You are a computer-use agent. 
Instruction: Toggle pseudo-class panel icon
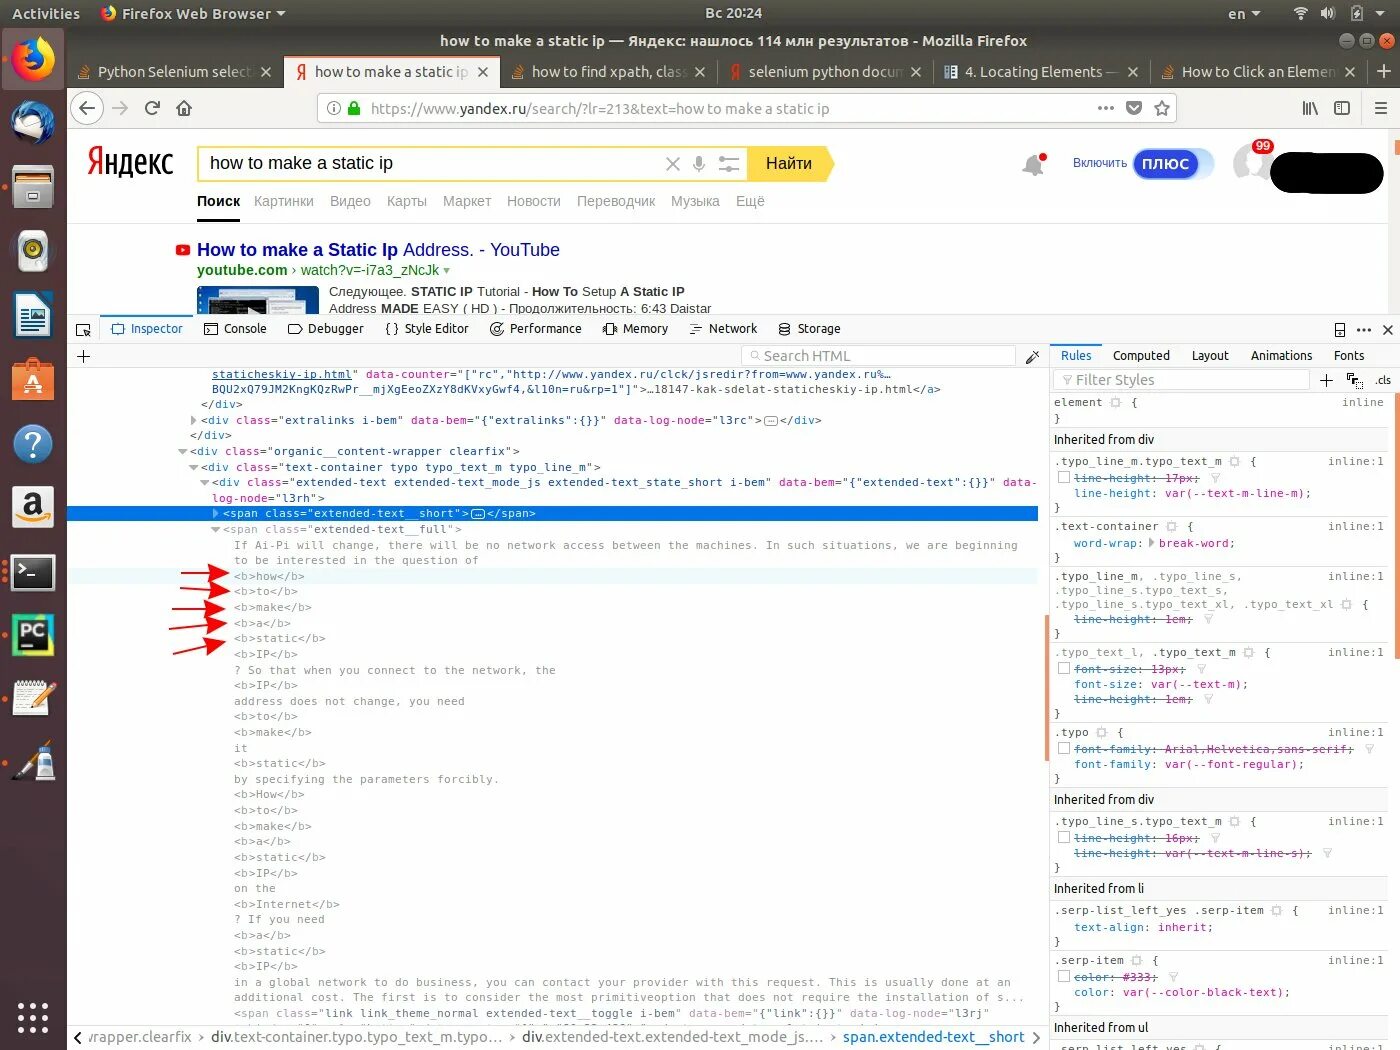(1355, 380)
